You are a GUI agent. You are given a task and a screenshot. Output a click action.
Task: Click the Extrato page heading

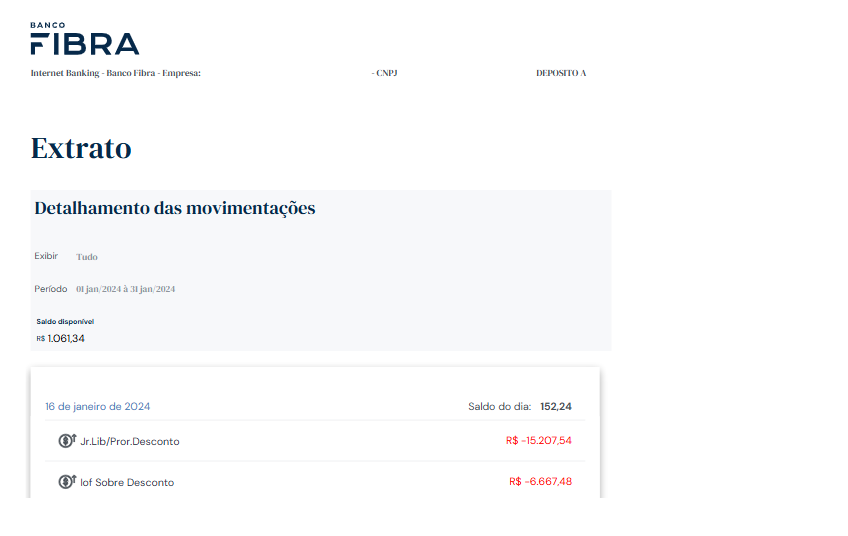(81, 148)
